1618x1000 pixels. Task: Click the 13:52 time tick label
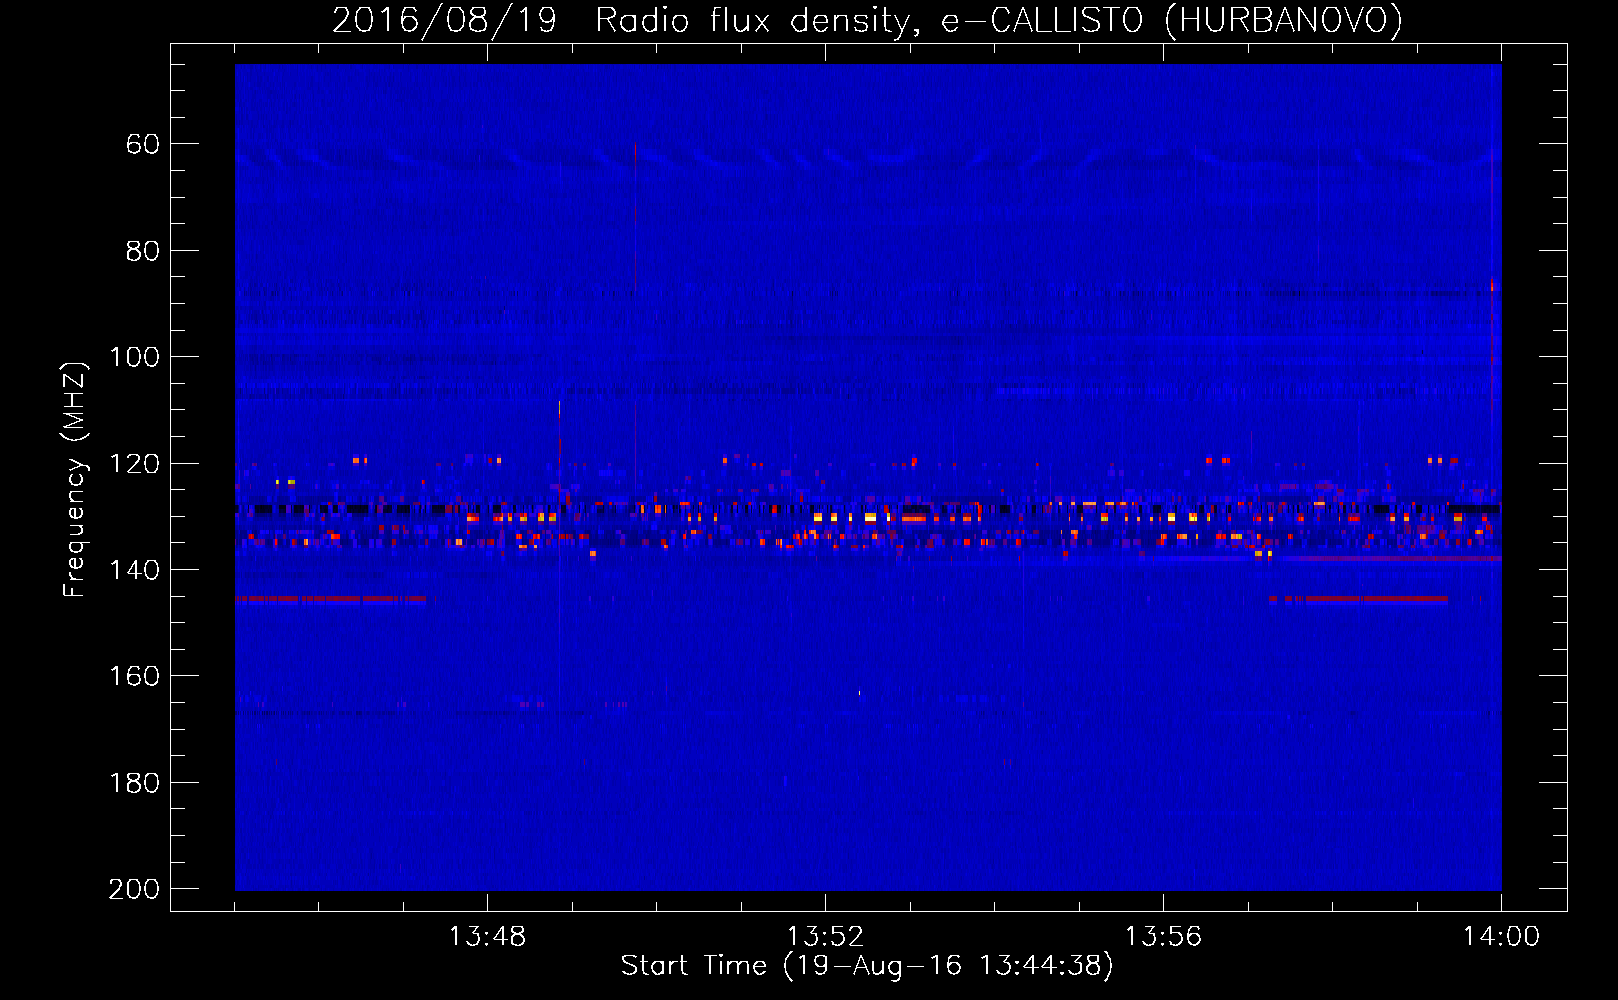(x=825, y=936)
